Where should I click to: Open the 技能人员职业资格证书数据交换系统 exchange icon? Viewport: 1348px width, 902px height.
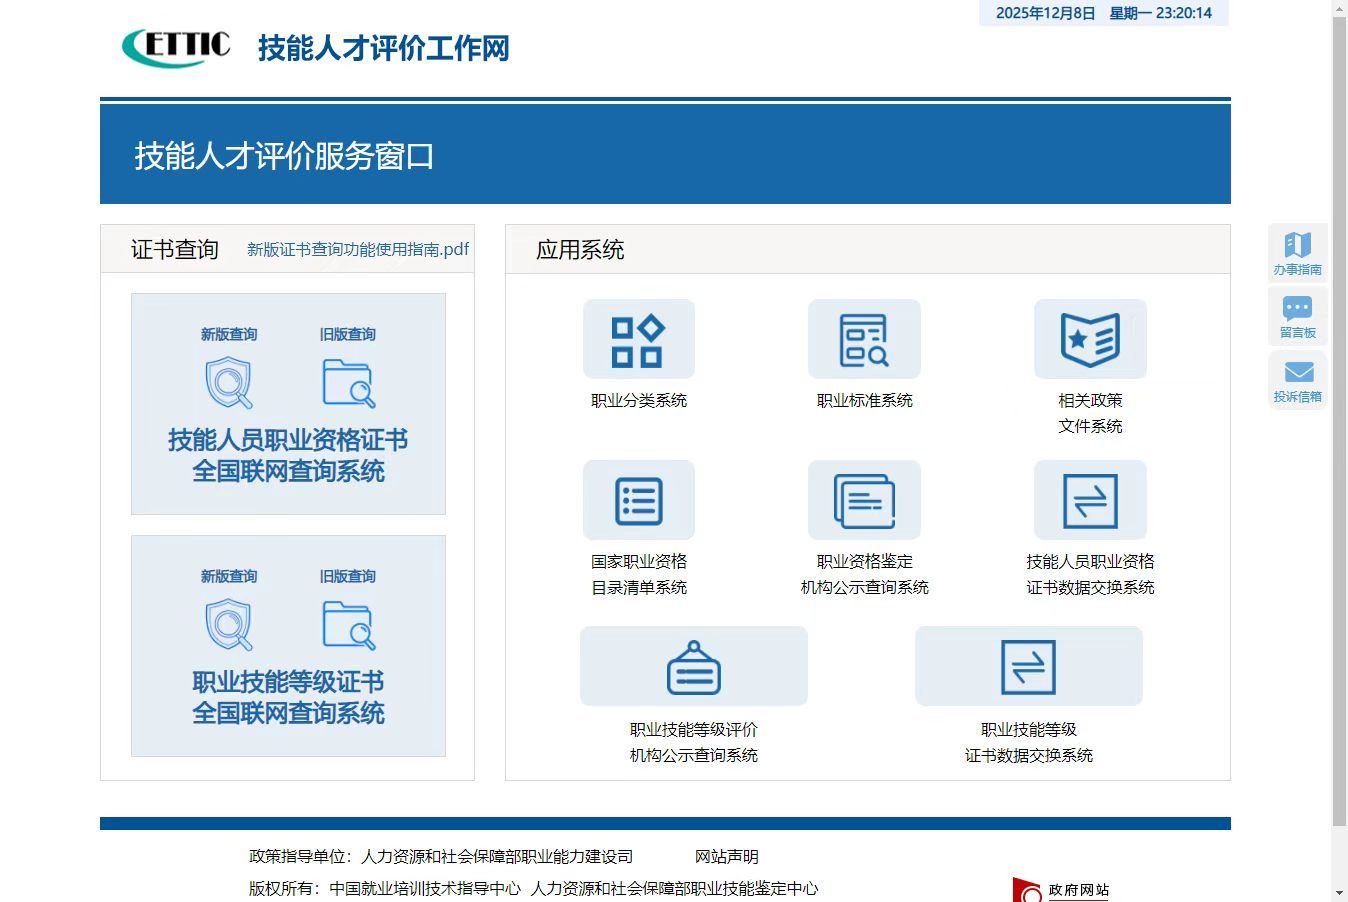coord(1090,500)
